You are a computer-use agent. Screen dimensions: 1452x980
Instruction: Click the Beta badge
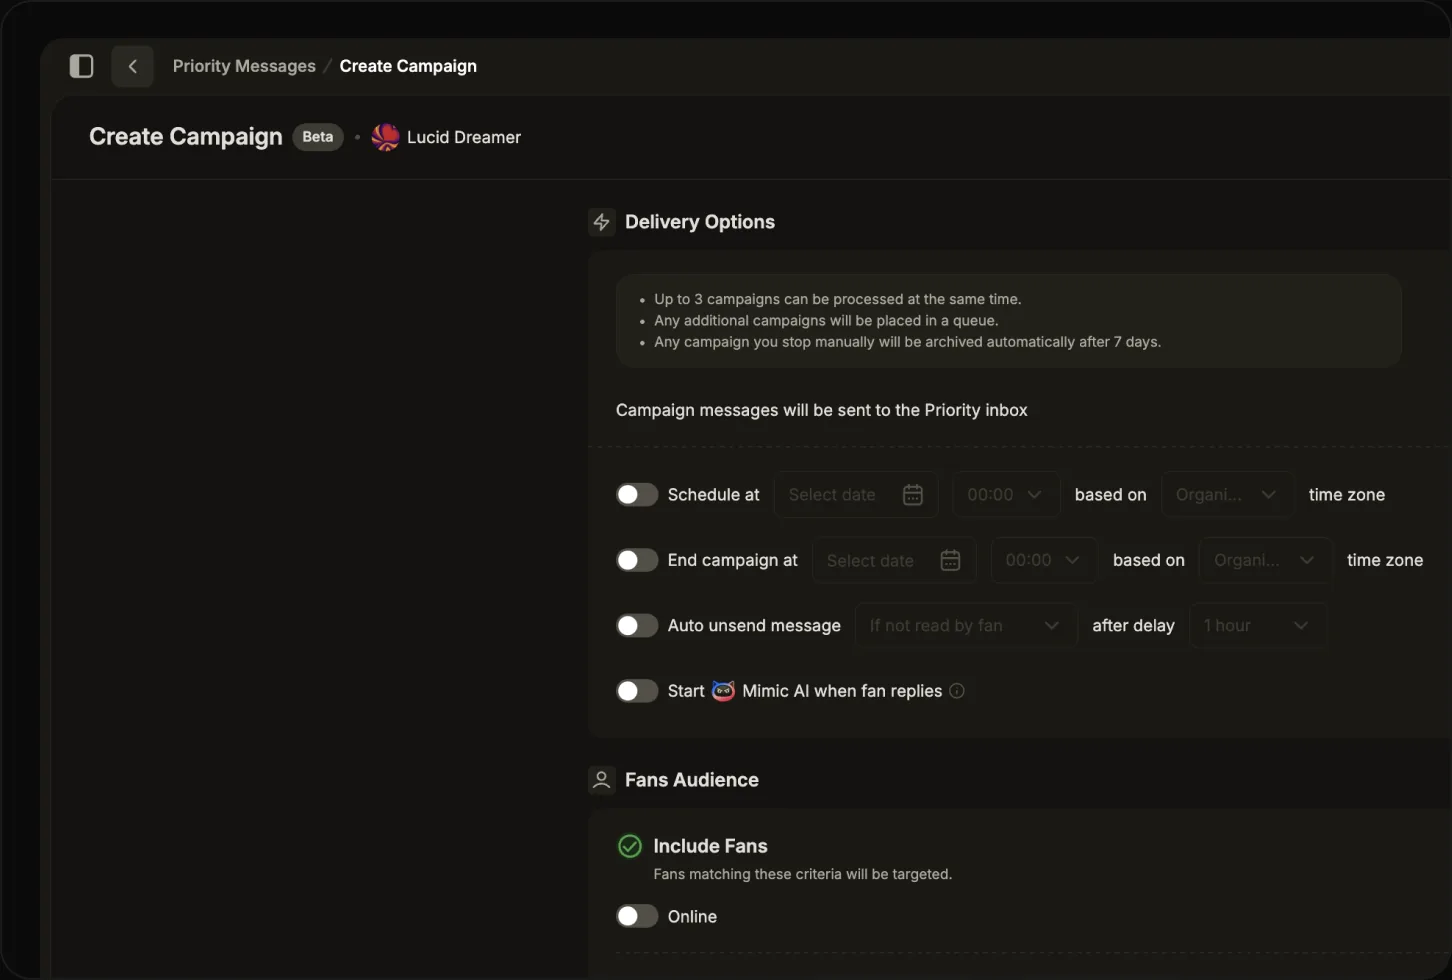coord(318,137)
